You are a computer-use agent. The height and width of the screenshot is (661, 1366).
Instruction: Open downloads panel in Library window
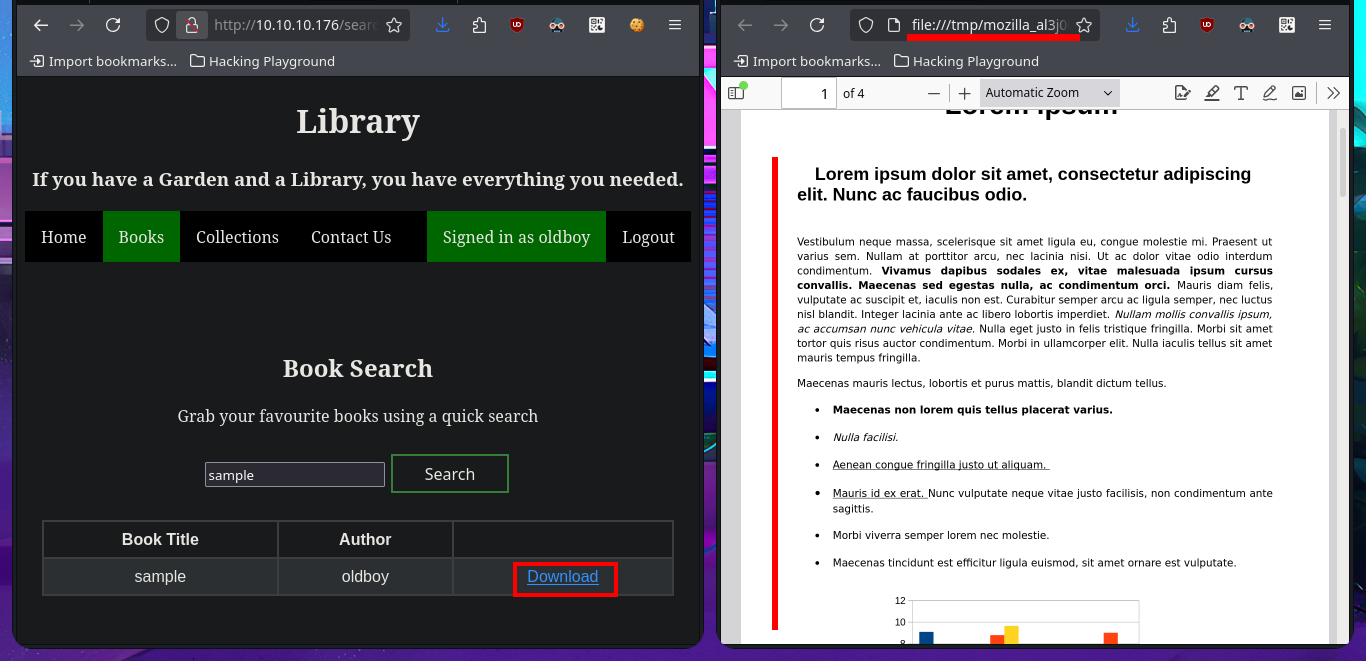pos(443,25)
